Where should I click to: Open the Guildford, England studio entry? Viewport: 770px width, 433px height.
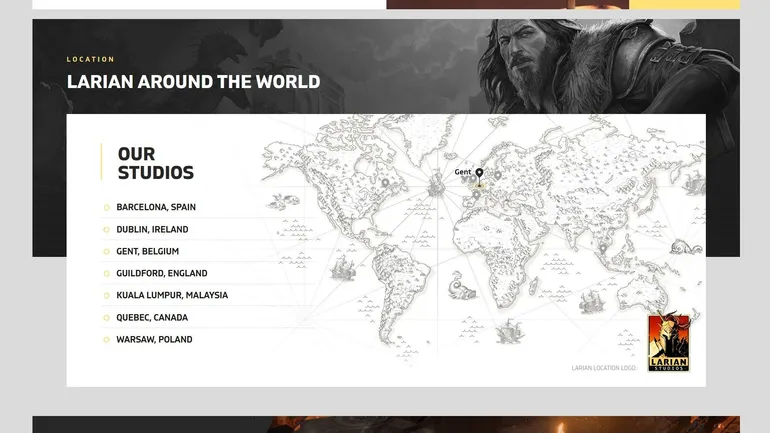tap(161, 274)
